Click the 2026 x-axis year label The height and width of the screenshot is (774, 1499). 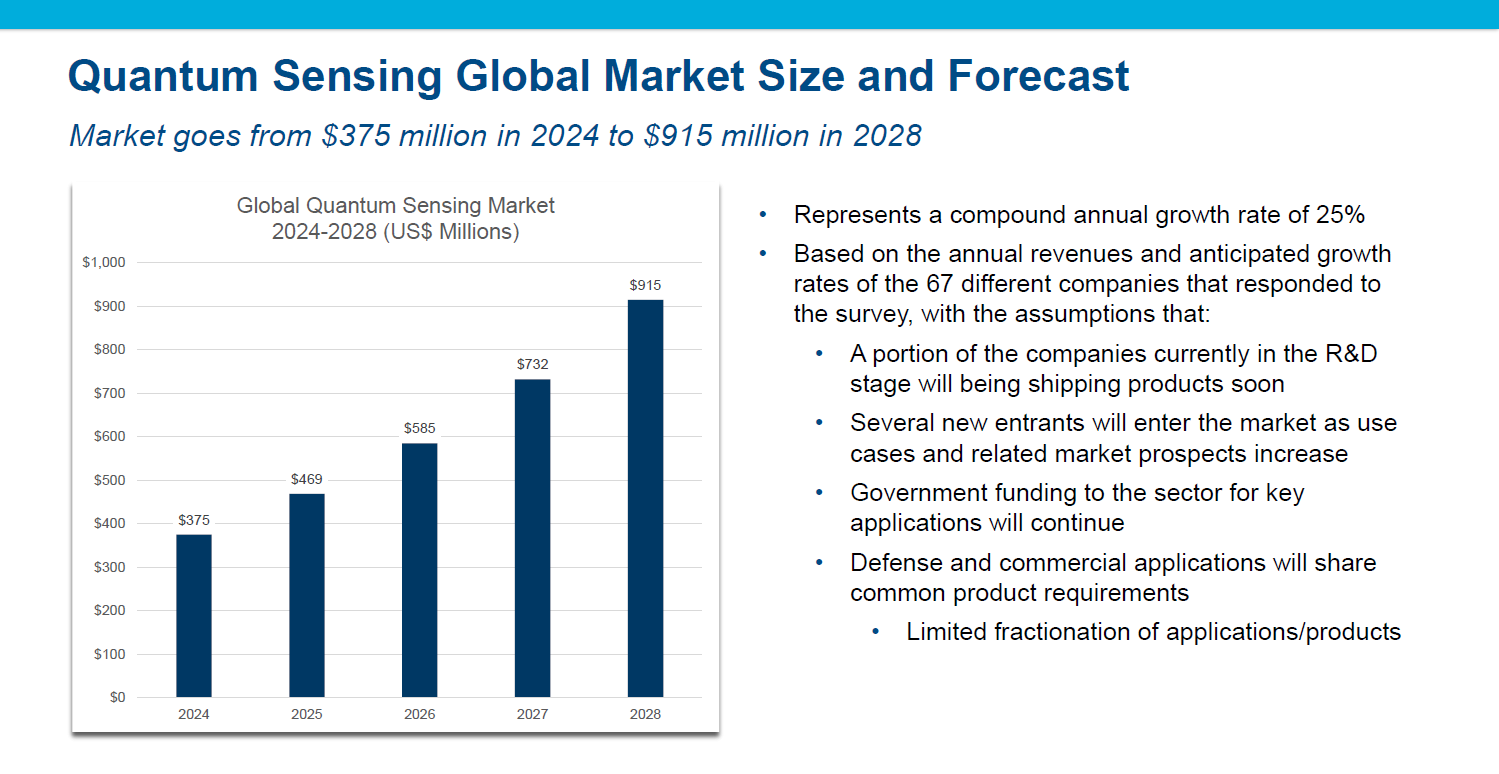[x=420, y=715]
